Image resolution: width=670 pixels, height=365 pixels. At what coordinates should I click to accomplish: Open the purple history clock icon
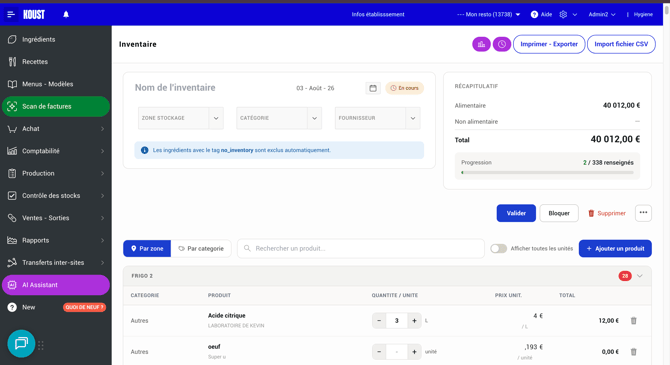(x=502, y=44)
